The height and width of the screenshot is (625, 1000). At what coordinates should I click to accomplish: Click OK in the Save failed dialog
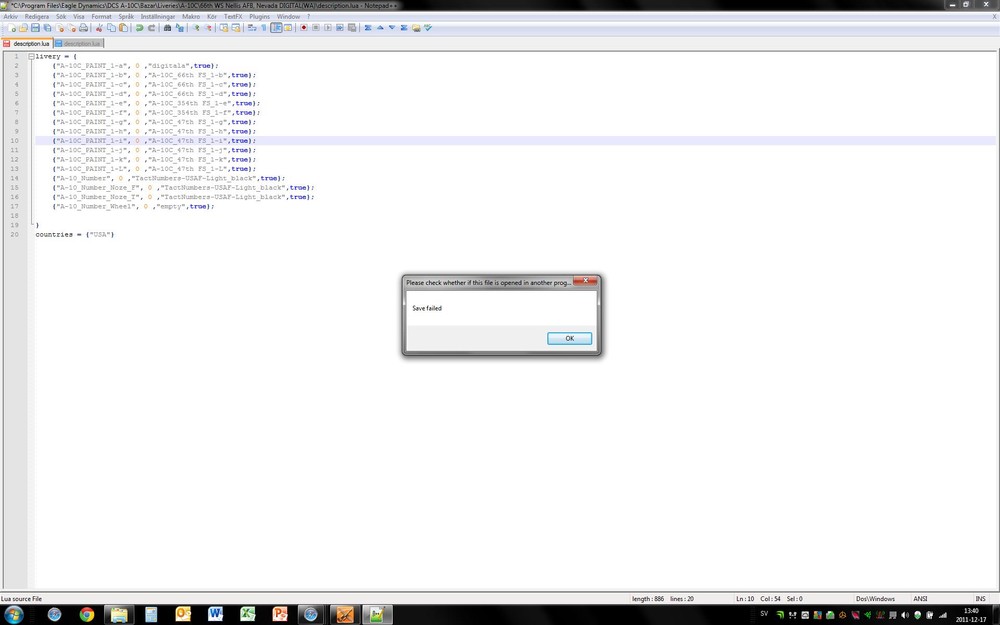pos(569,338)
